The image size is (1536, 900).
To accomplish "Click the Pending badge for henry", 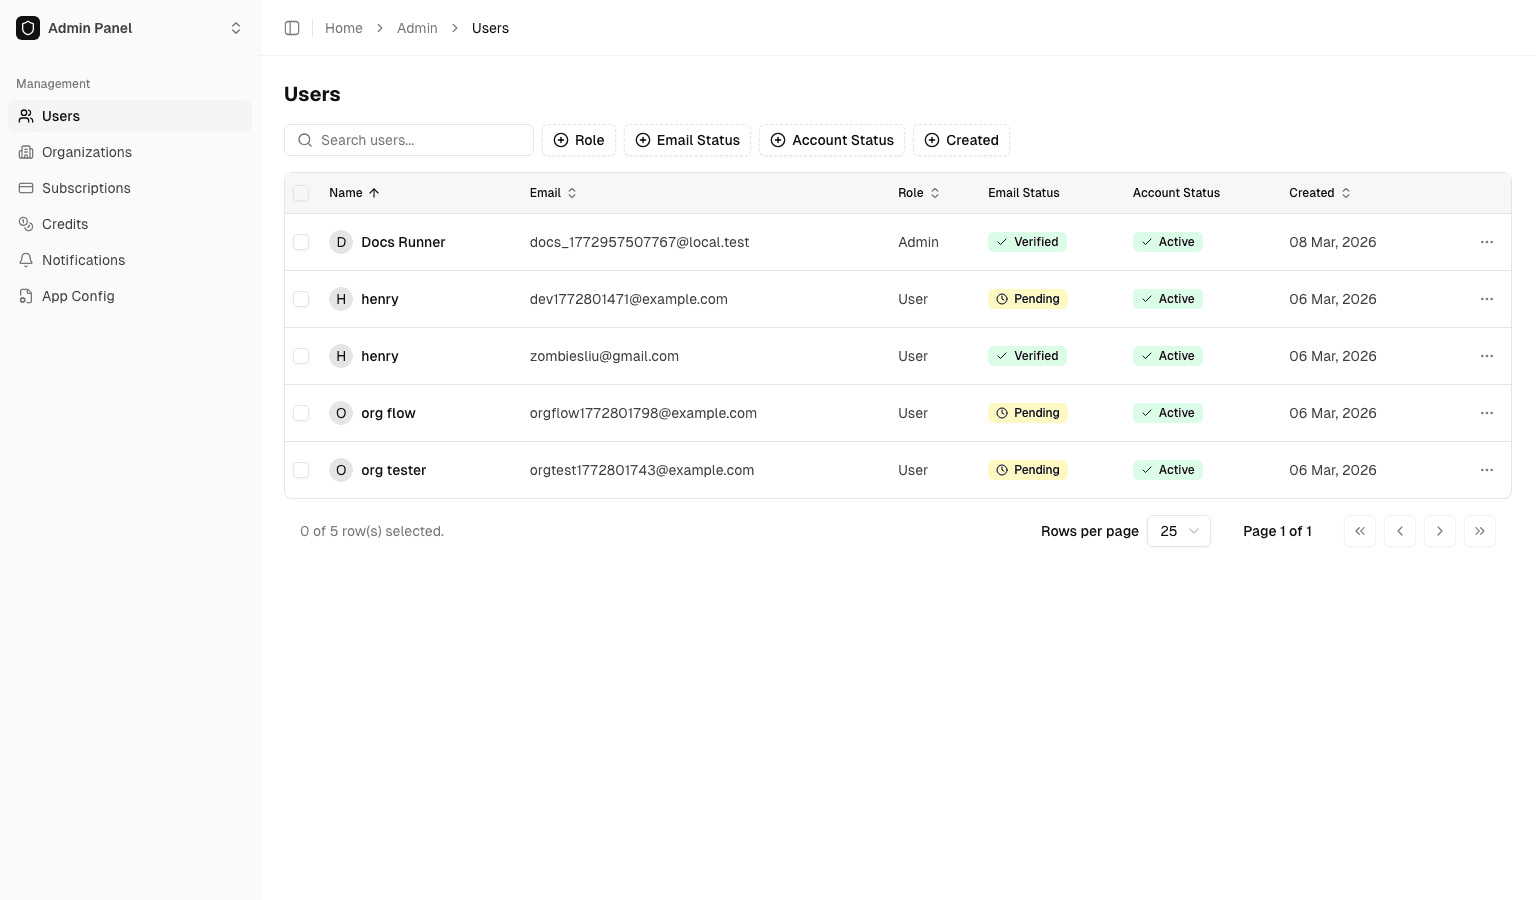I will (1027, 298).
